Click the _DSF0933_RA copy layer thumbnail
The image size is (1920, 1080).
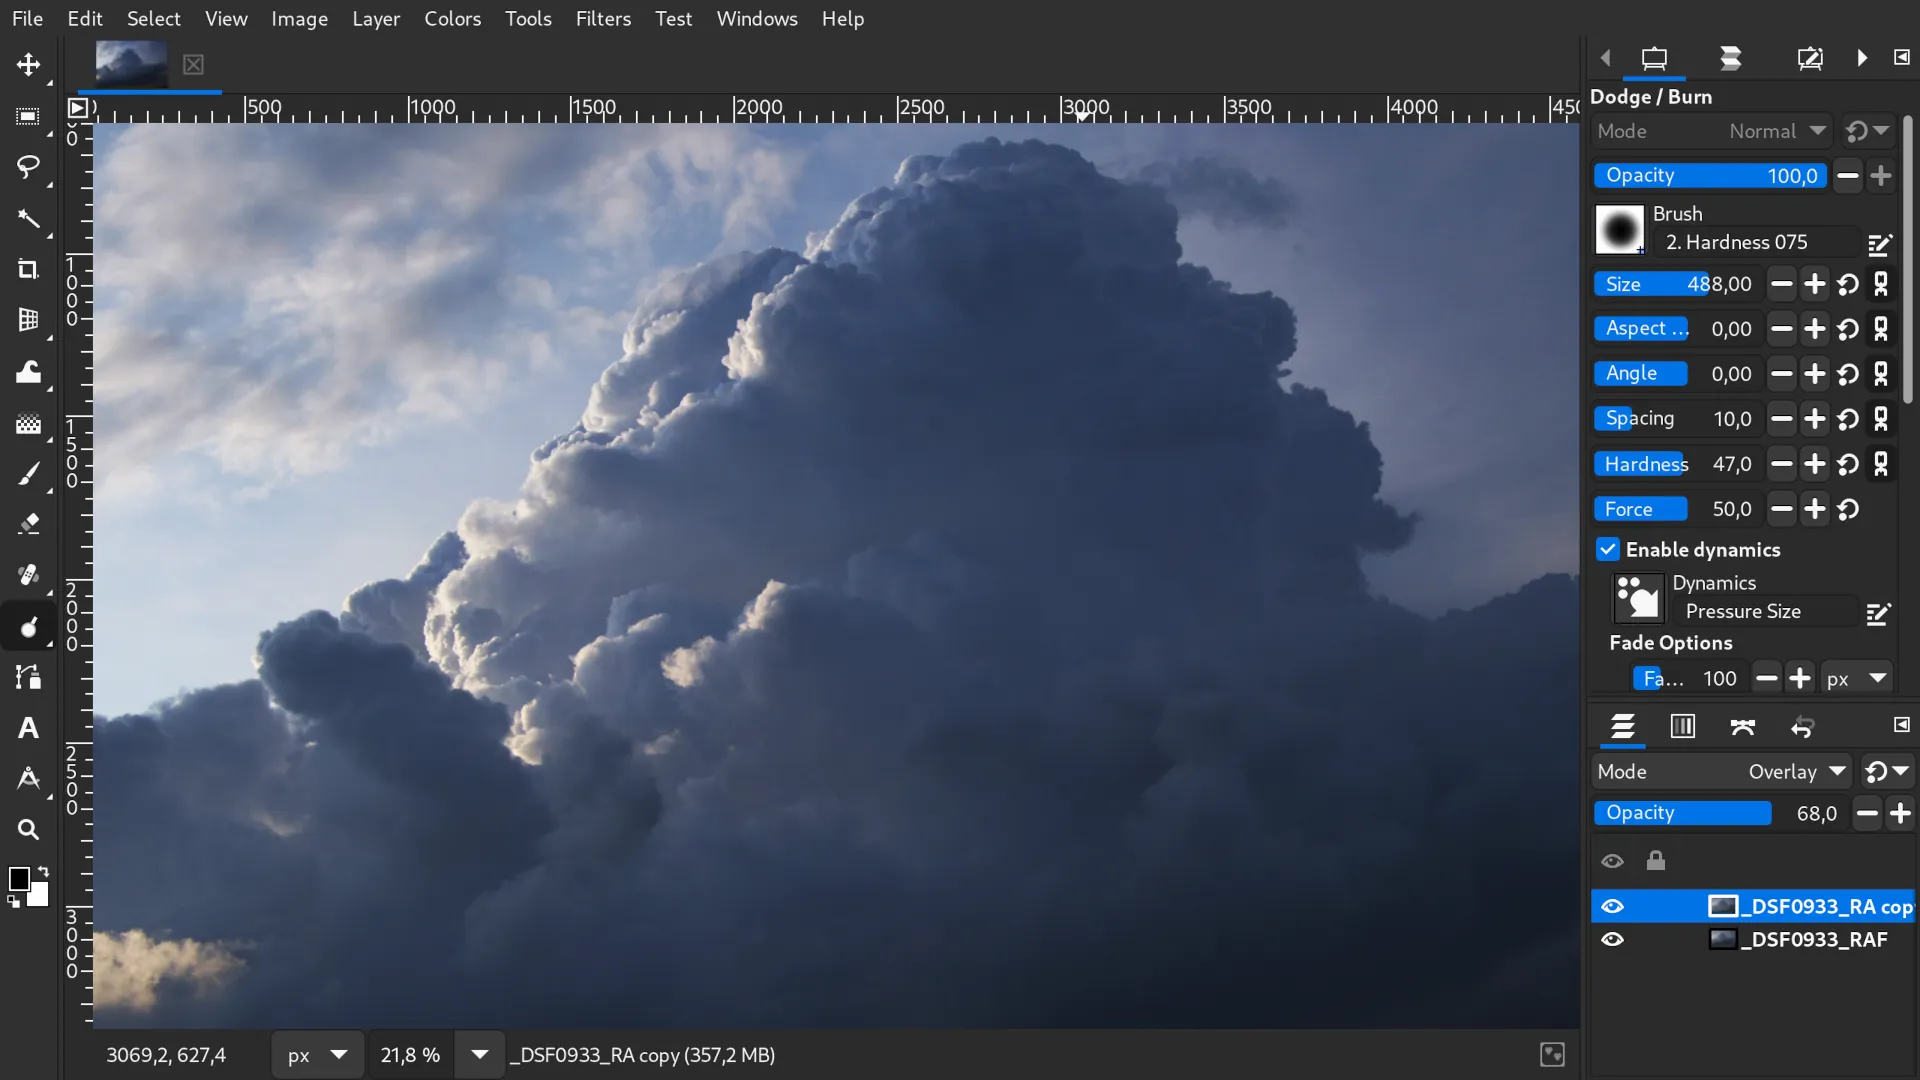(1722, 906)
